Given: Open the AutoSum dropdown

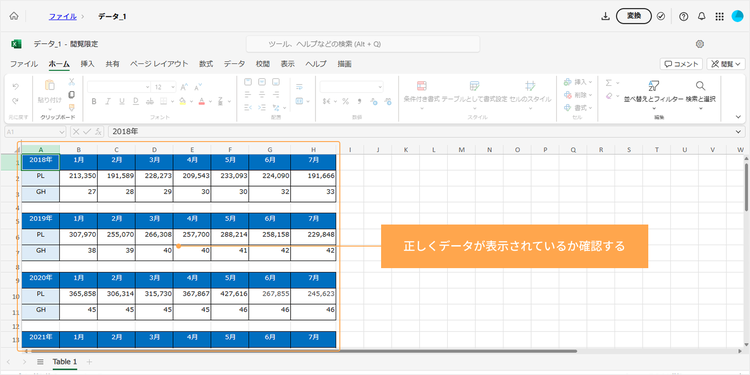Looking at the screenshot, I should click(618, 83).
